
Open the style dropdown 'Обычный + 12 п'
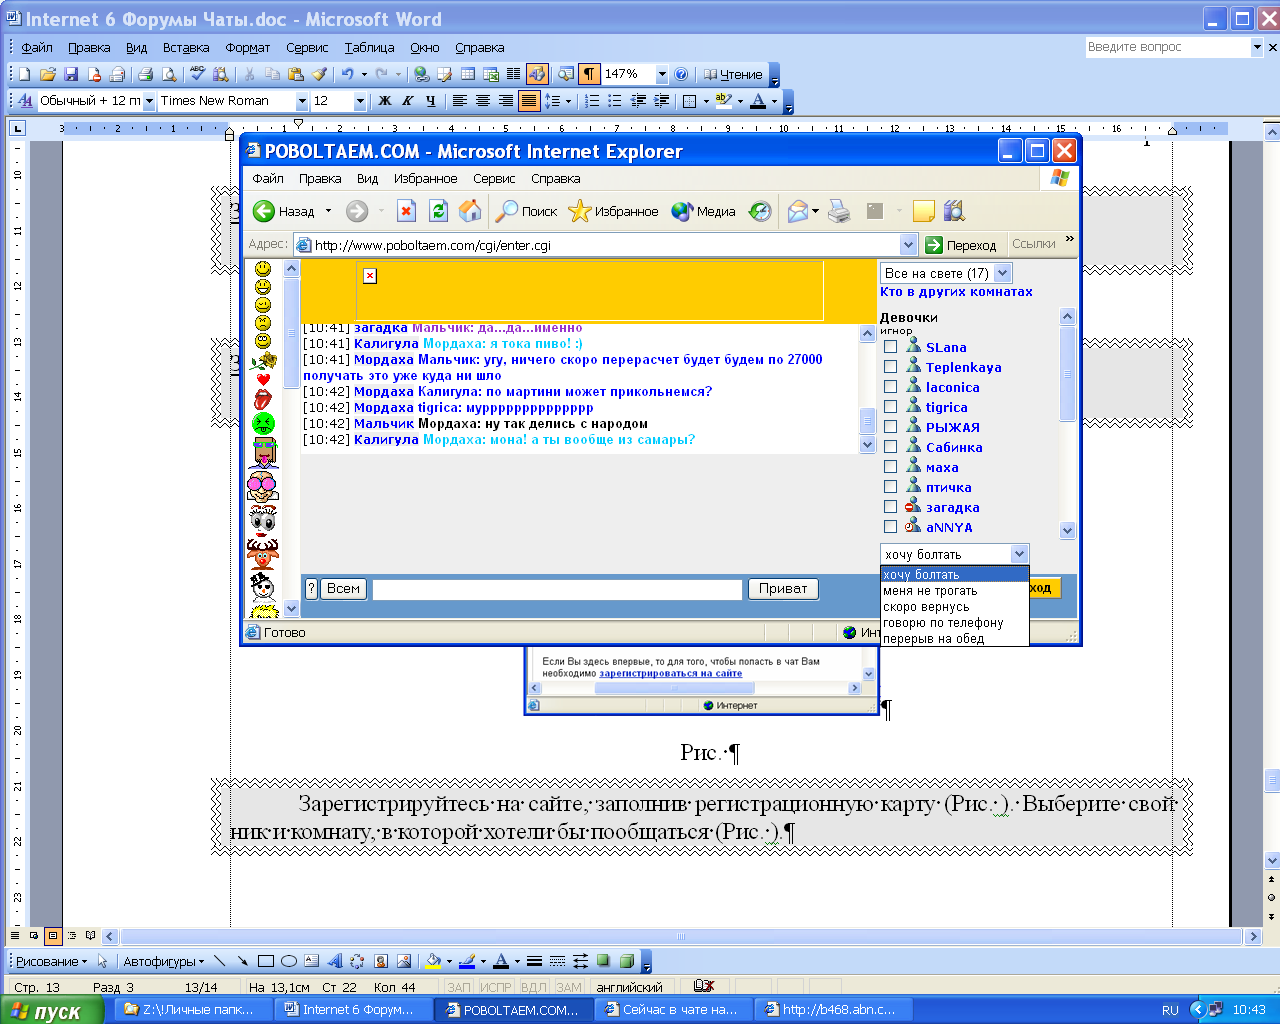coord(150,101)
